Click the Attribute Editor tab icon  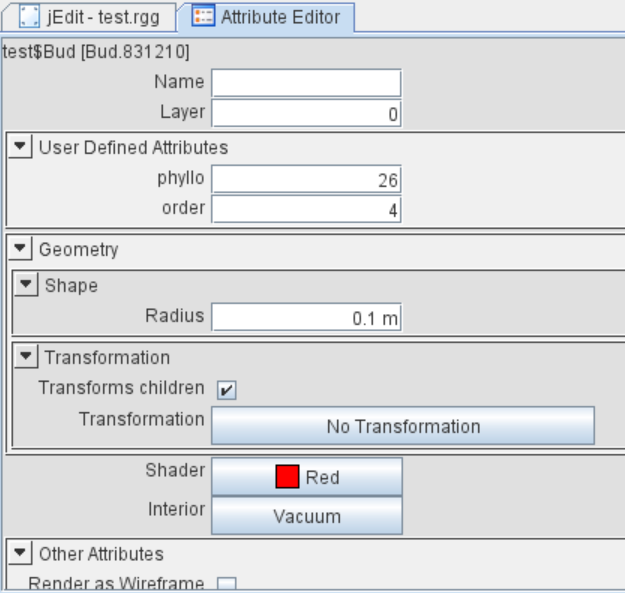coord(203,17)
